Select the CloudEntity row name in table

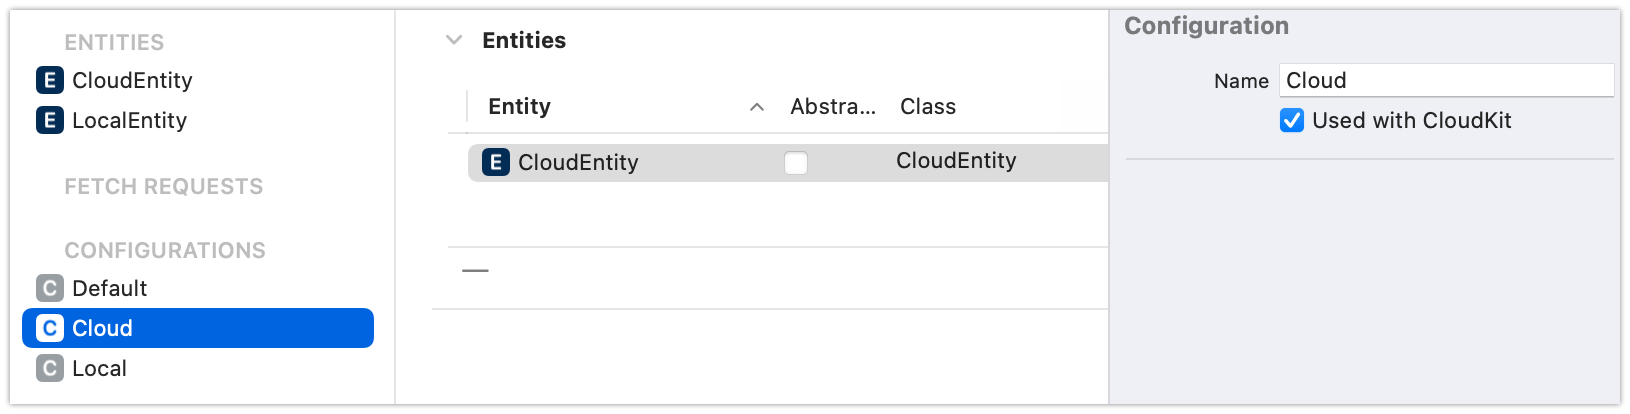tap(578, 162)
